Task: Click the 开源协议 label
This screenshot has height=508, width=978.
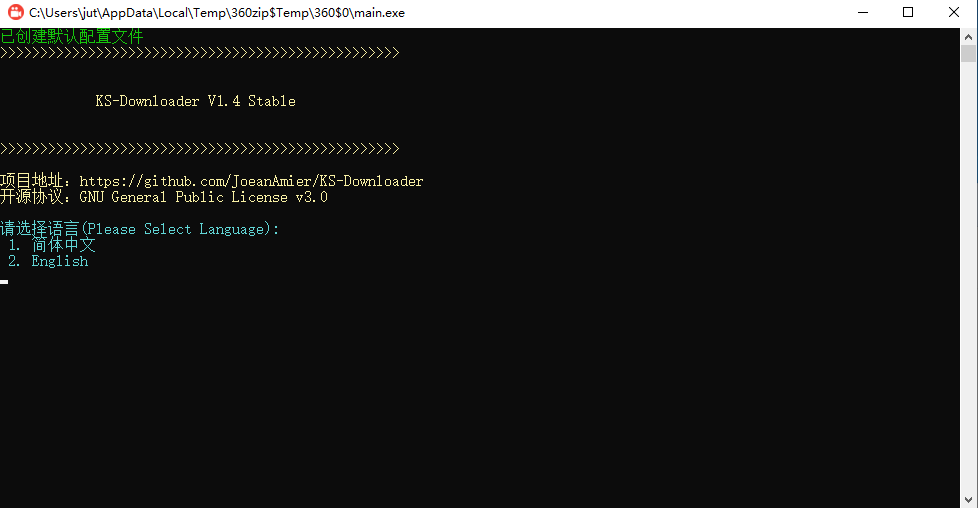Action: [x=32, y=197]
